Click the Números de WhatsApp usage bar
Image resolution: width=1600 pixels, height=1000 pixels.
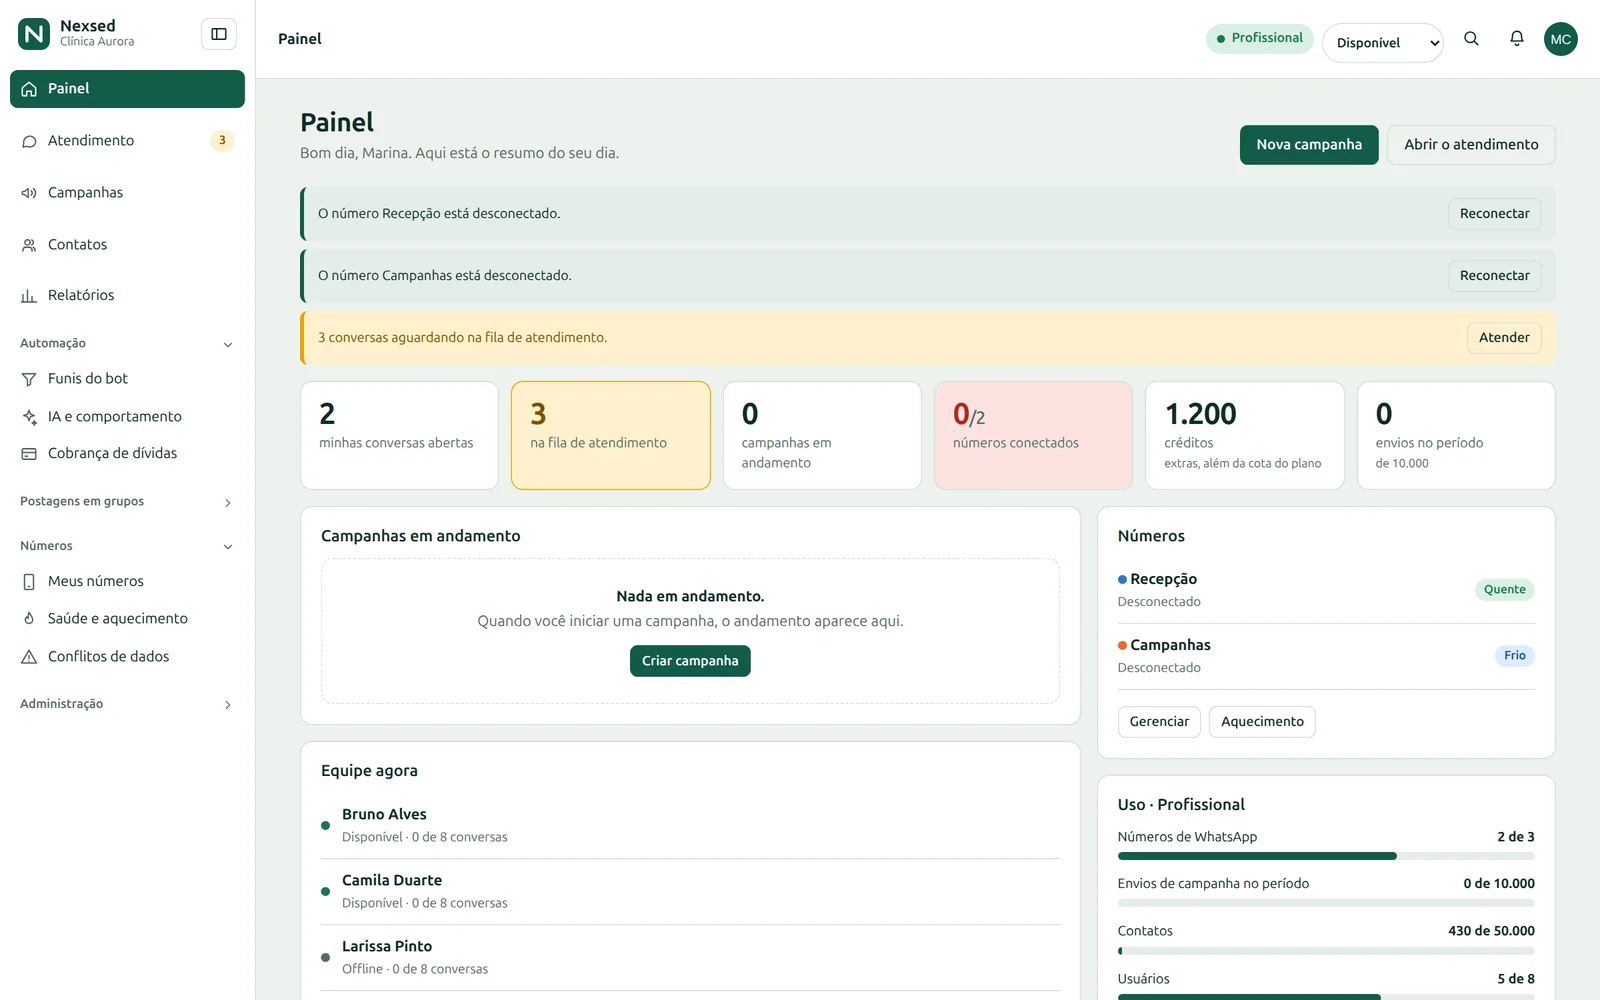[x=1326, y=856]
